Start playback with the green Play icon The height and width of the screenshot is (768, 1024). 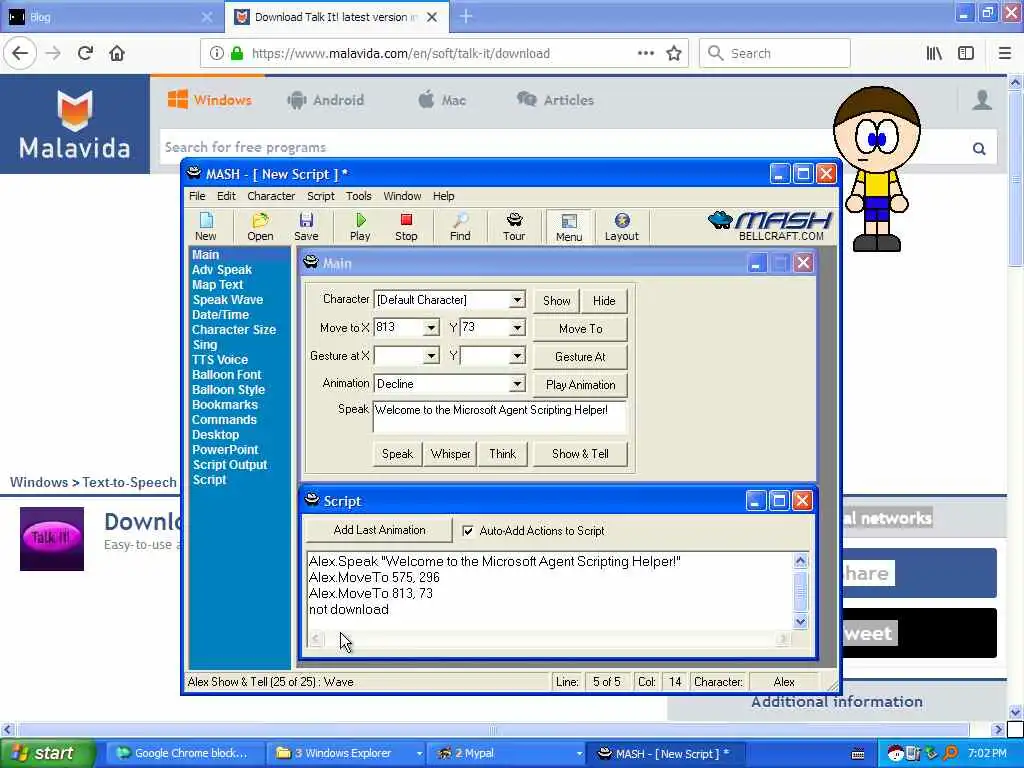click(360, 227)
